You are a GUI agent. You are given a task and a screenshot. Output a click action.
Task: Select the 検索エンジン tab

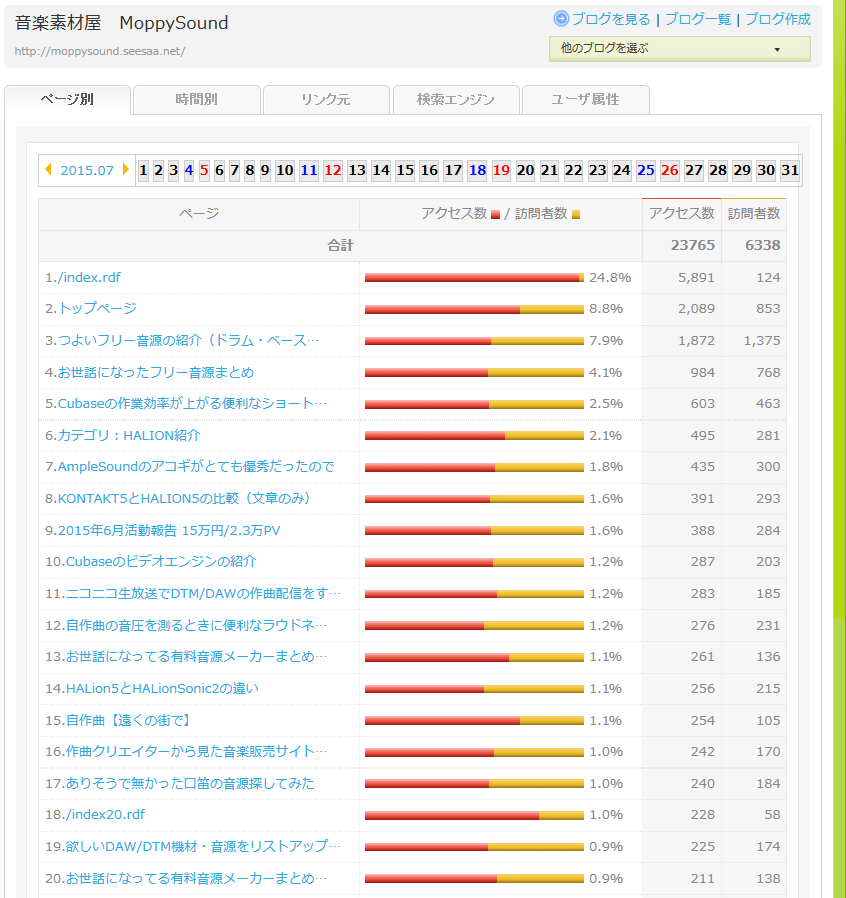[456, 99]
